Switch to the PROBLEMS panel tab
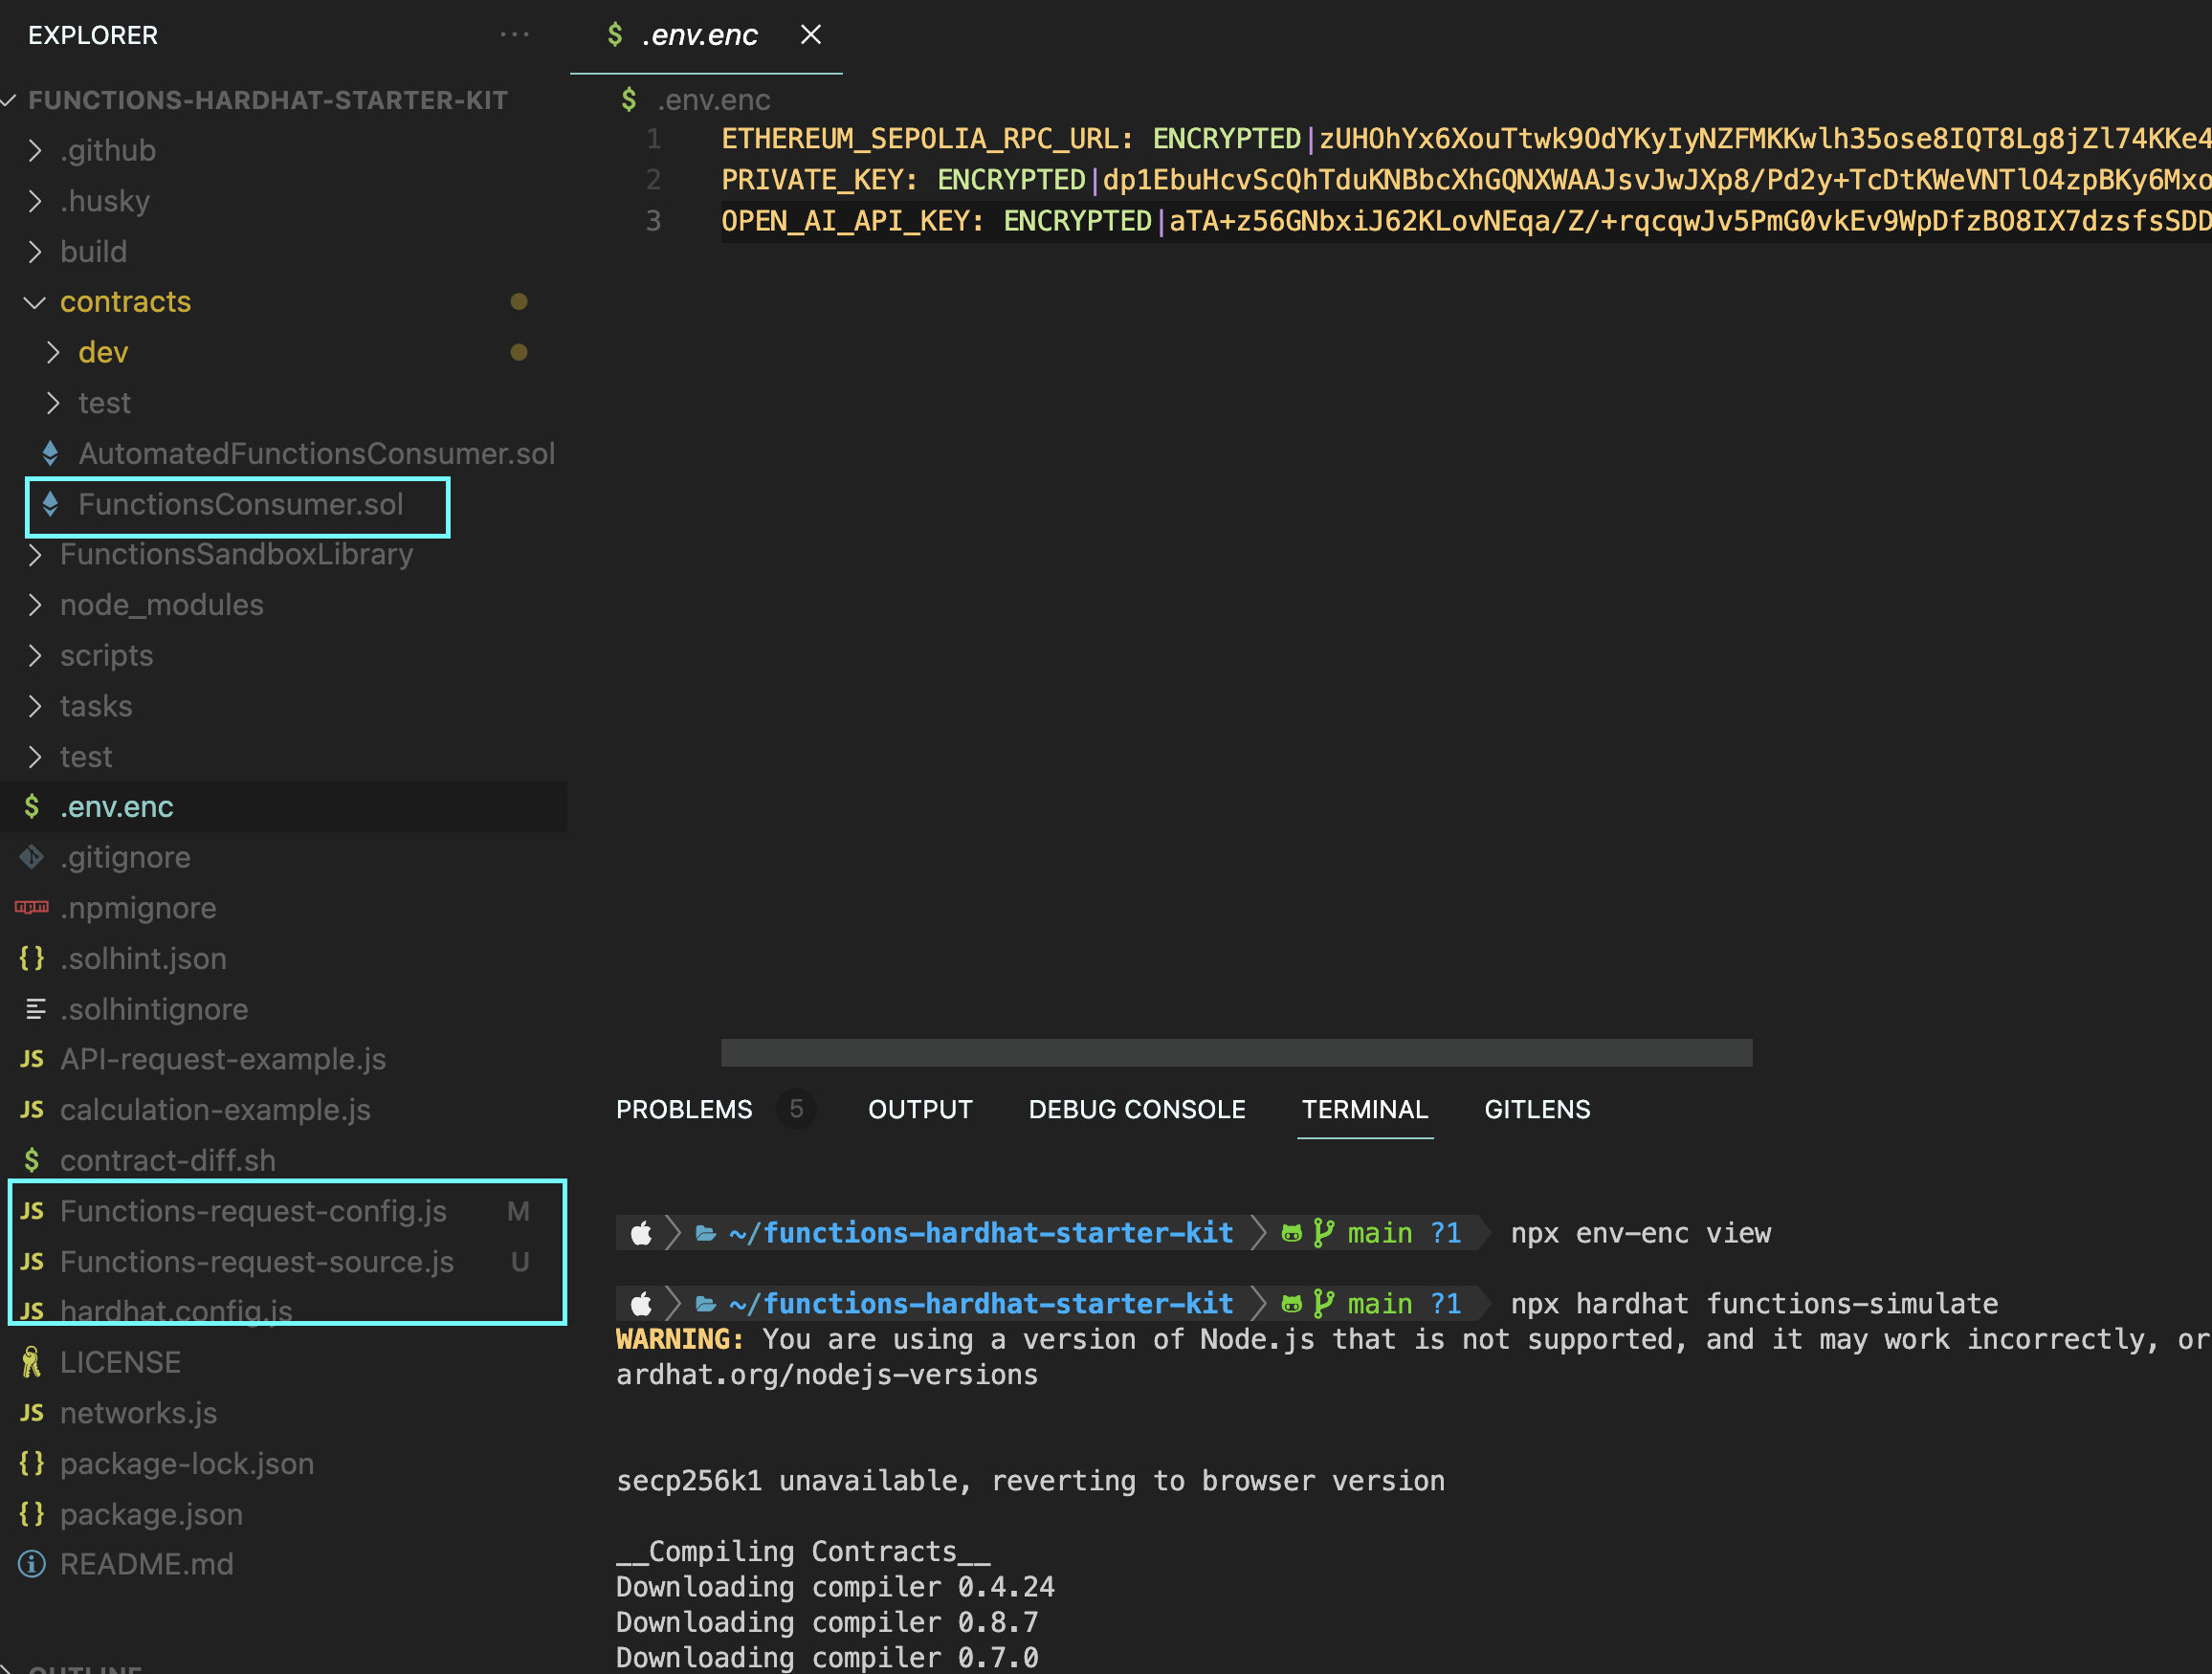Image resolution: width=2212 pixels, height=1674 pixels. (x=684, y=1109)
